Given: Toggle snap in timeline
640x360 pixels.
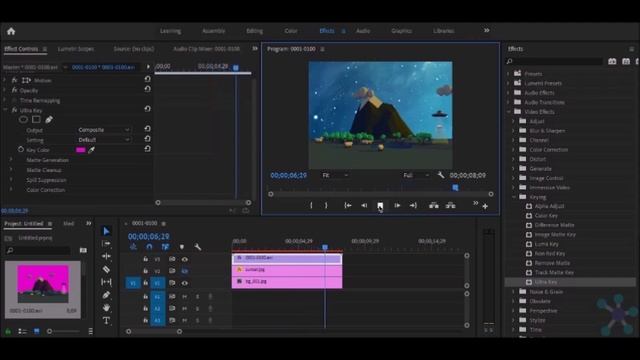Looking at the screenshot, I should (x=149, y=247).
